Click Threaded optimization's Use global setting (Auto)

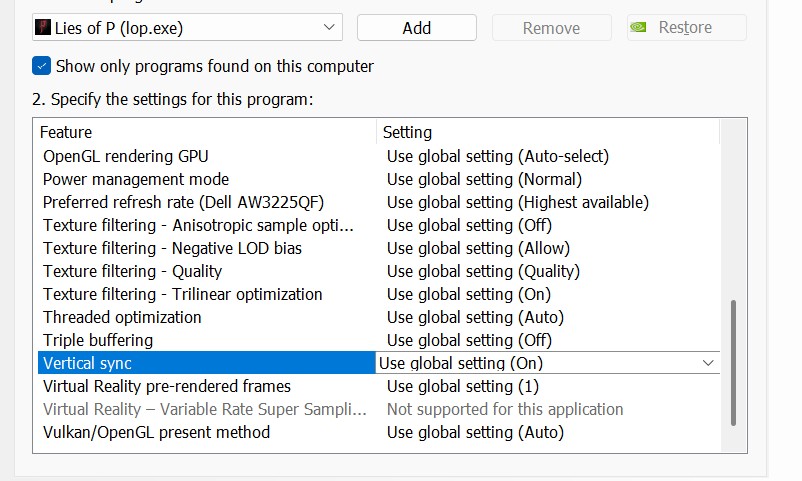(475, 317)
